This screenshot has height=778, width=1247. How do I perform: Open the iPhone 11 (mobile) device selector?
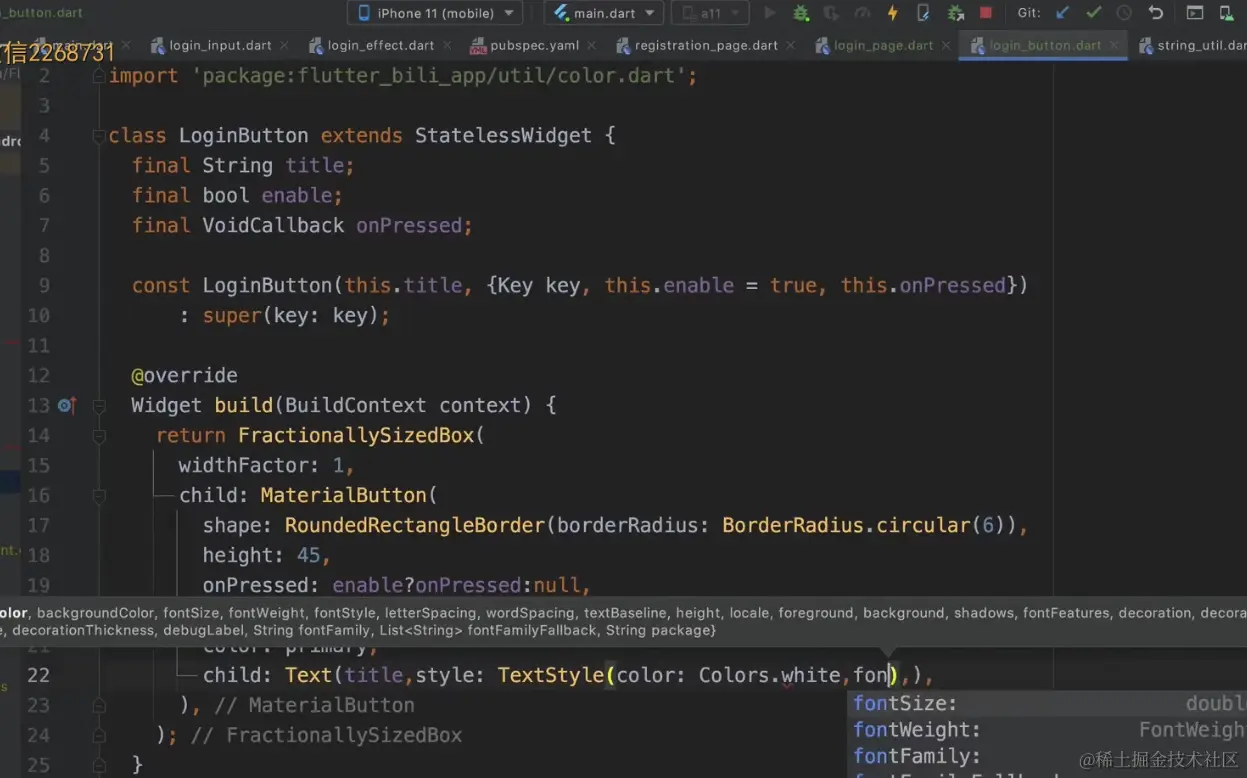[x=435, y=13]
